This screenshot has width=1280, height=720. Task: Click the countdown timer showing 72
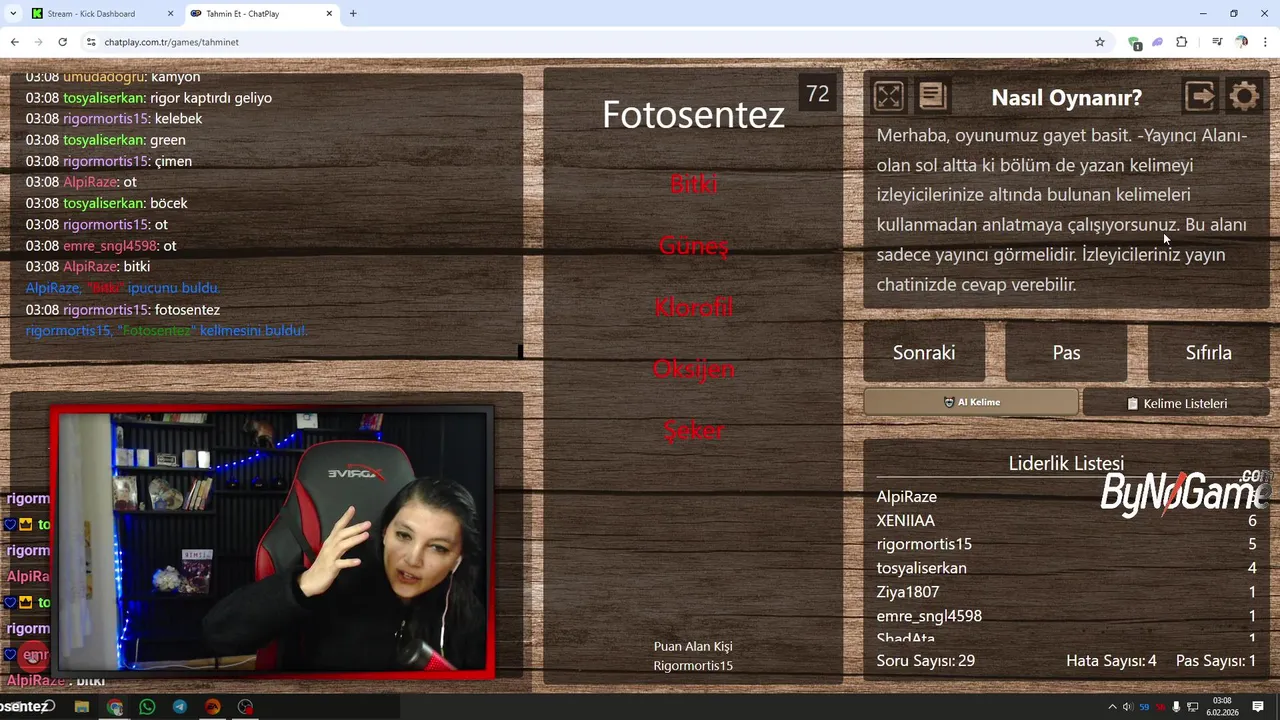click(817, 94)
